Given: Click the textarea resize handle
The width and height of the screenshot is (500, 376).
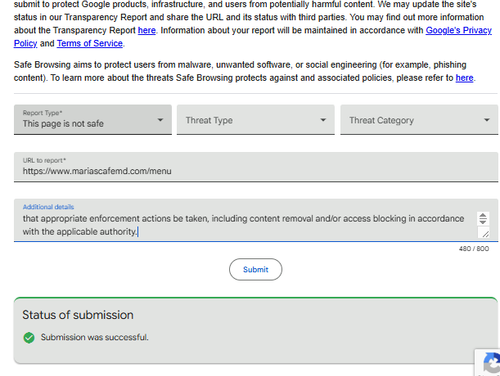Looking at the screenshot, I should [484, 233].
